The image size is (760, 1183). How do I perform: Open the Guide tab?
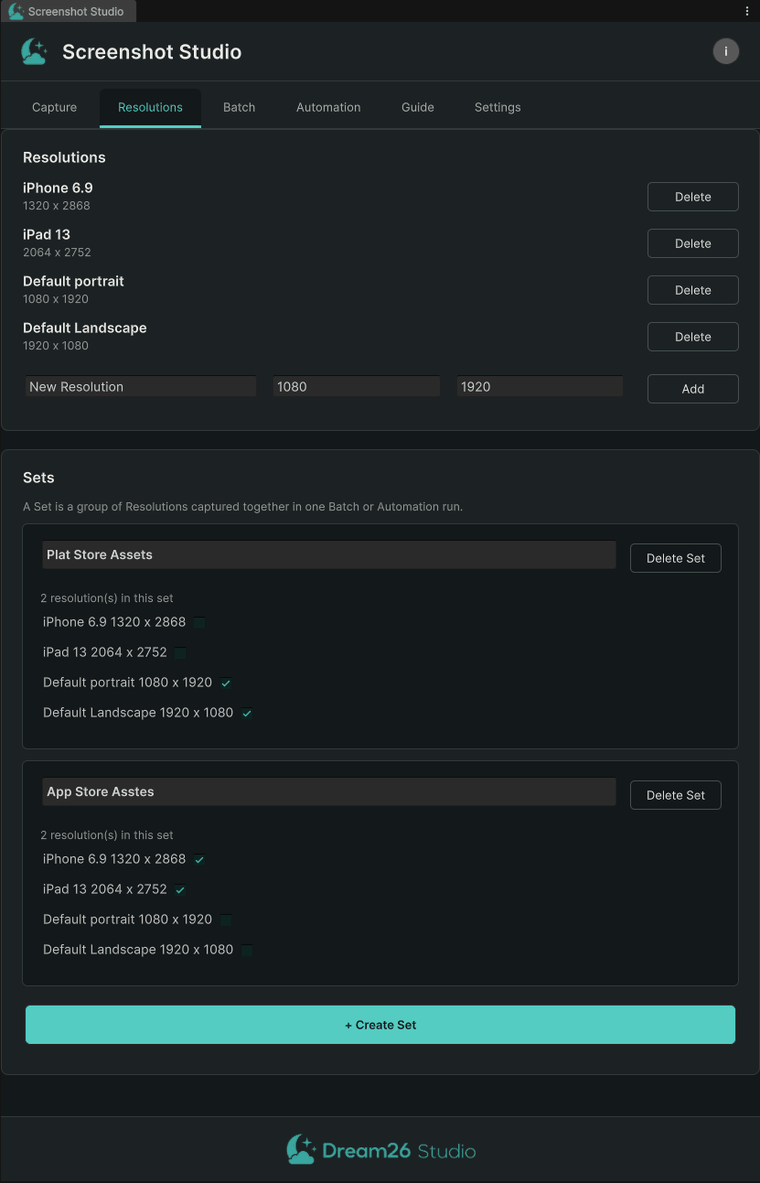pos(417,107)
